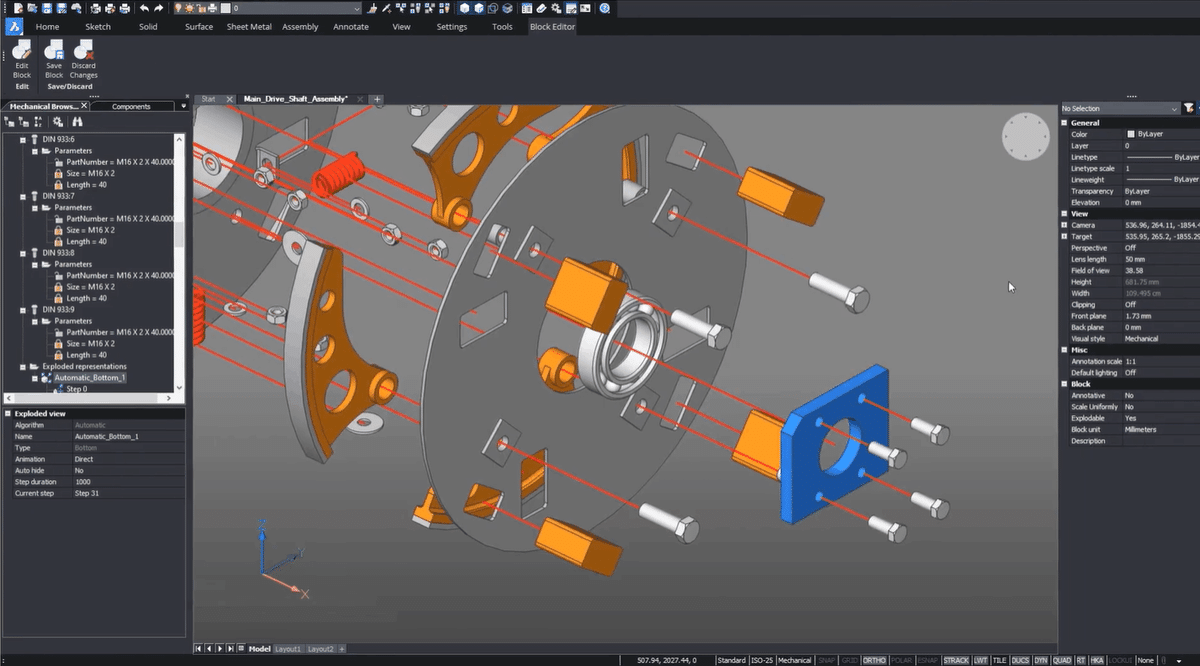
Task: Click the new document tab plus button
Action: [x=377, y=99]
